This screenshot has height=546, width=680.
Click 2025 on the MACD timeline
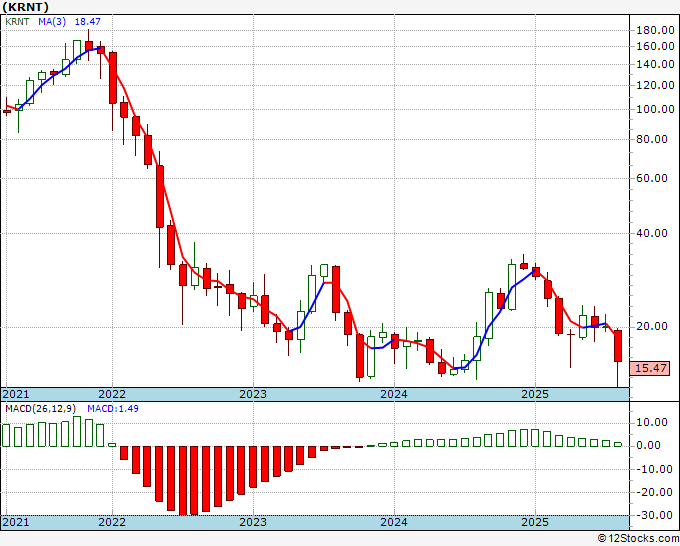point(535,522)
